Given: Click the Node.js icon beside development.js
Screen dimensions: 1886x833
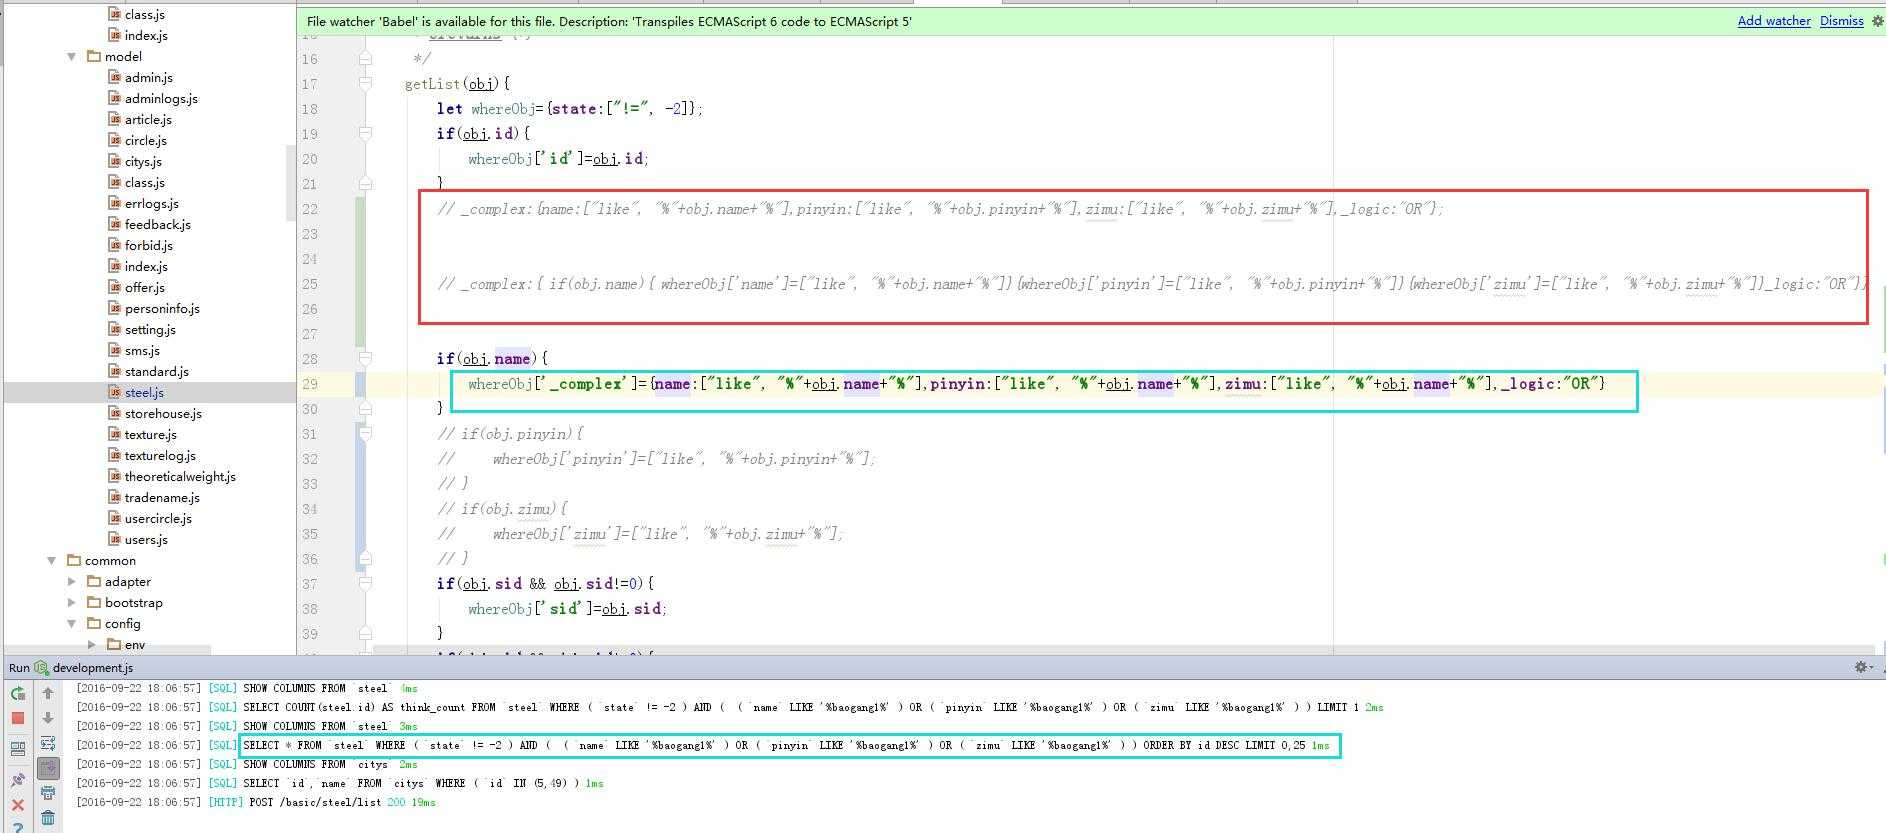Looking at the screenshot, I should point(41,667).
